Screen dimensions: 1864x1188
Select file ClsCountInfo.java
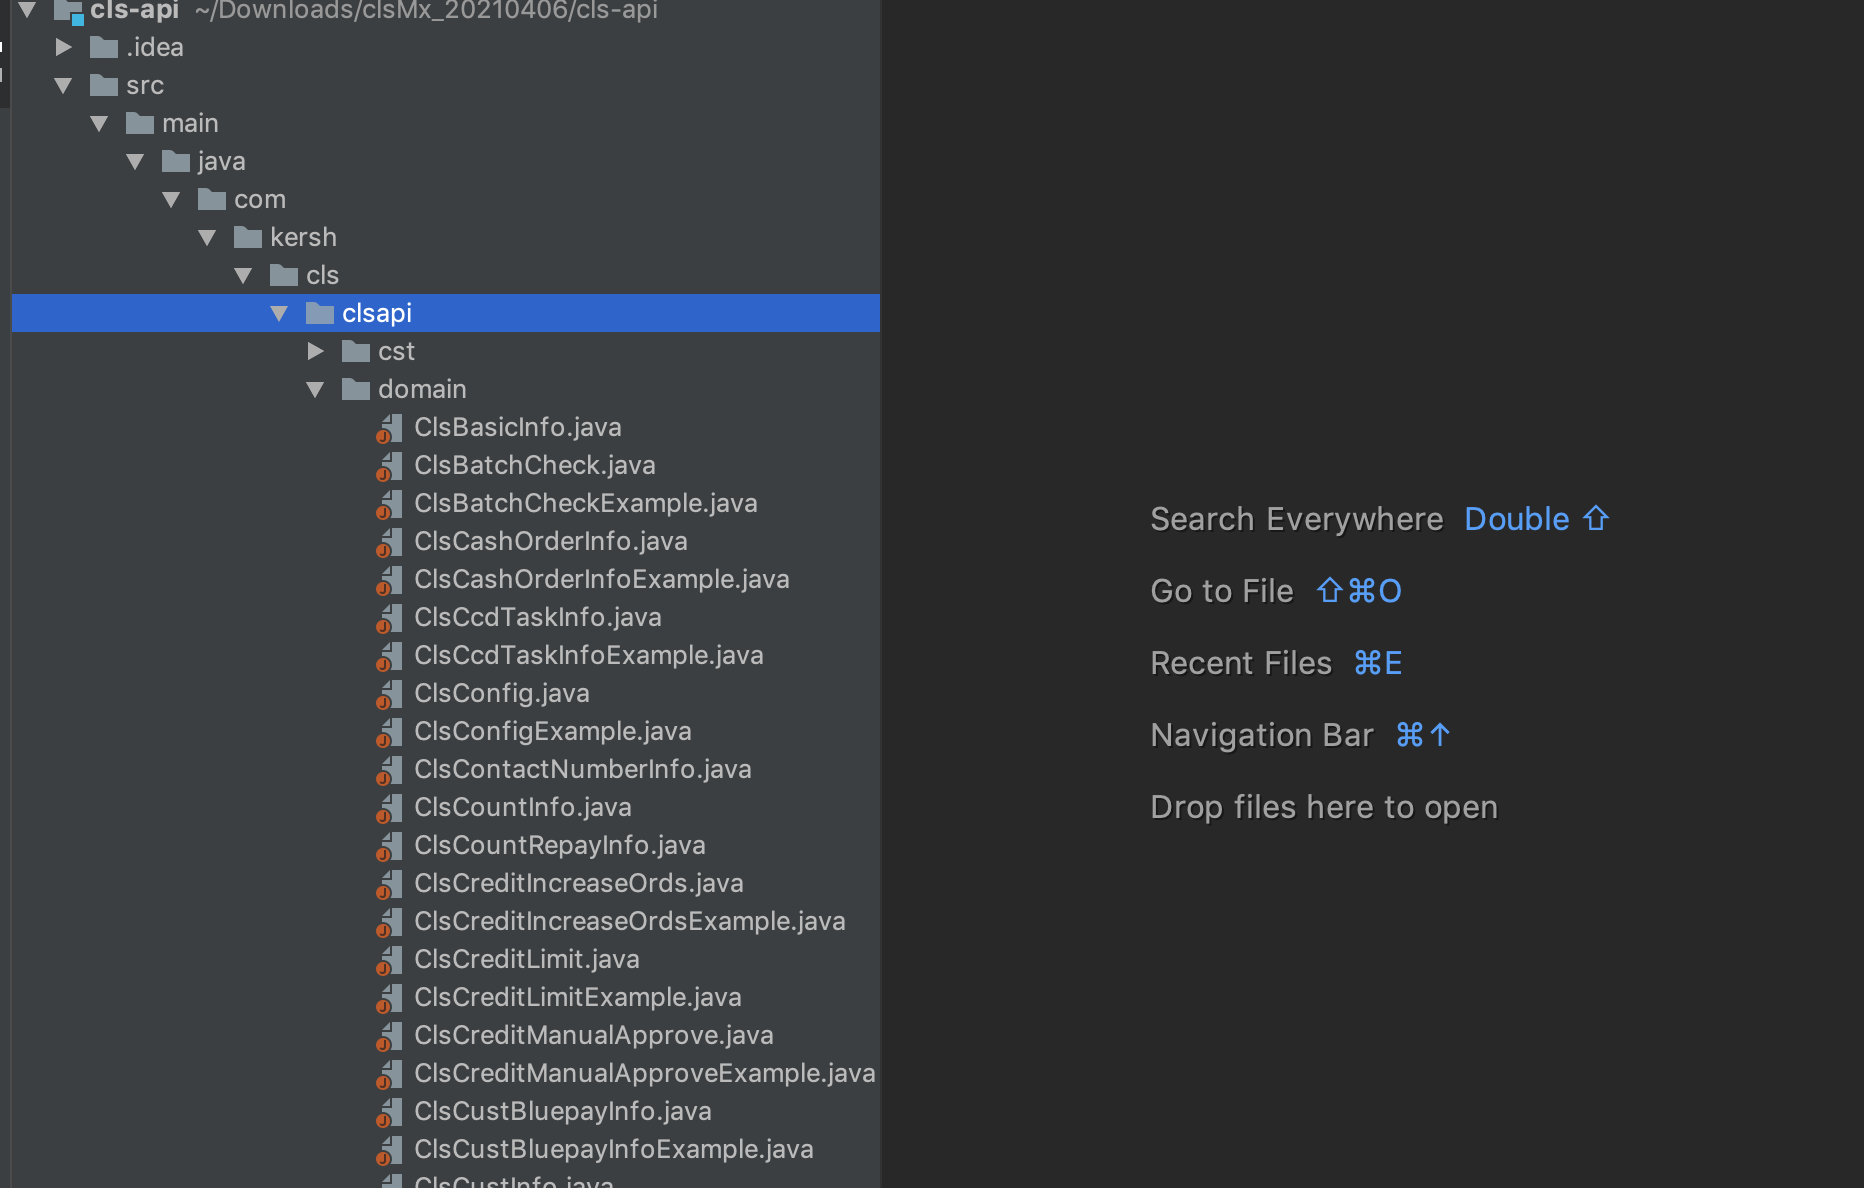pos(523,807)
